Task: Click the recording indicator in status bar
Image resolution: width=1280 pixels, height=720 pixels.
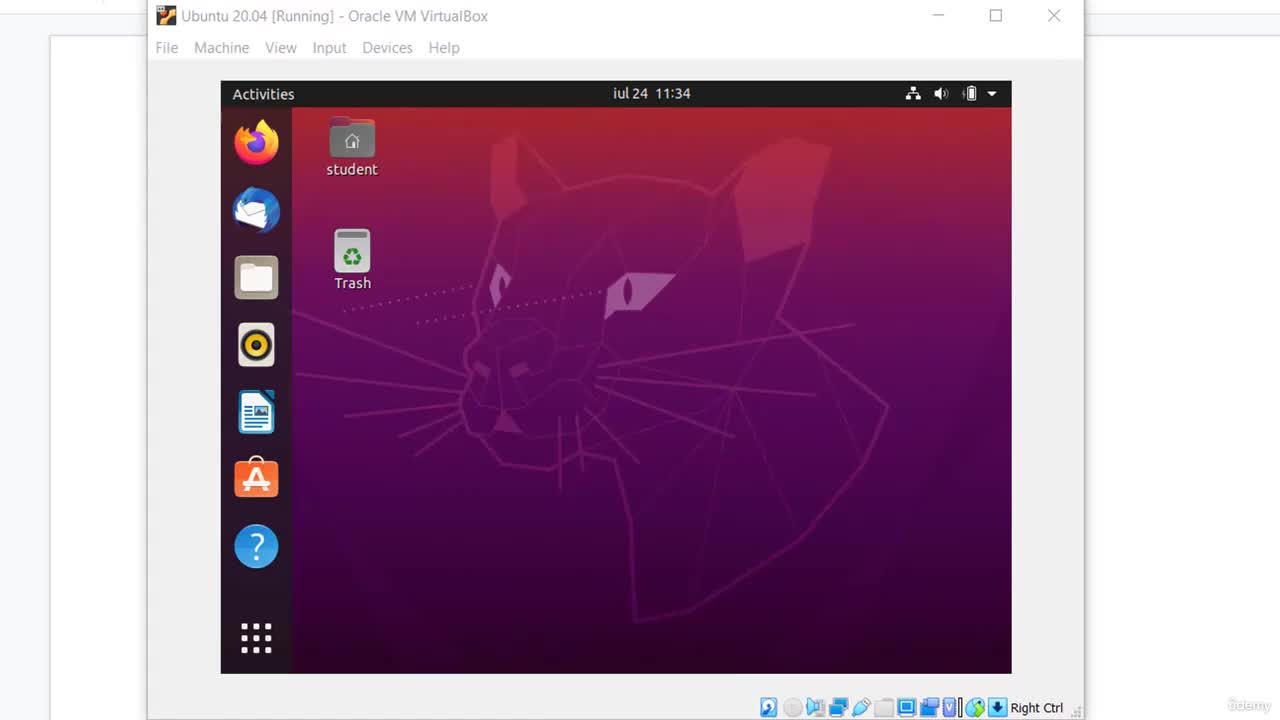Action: tap(930, 708)
